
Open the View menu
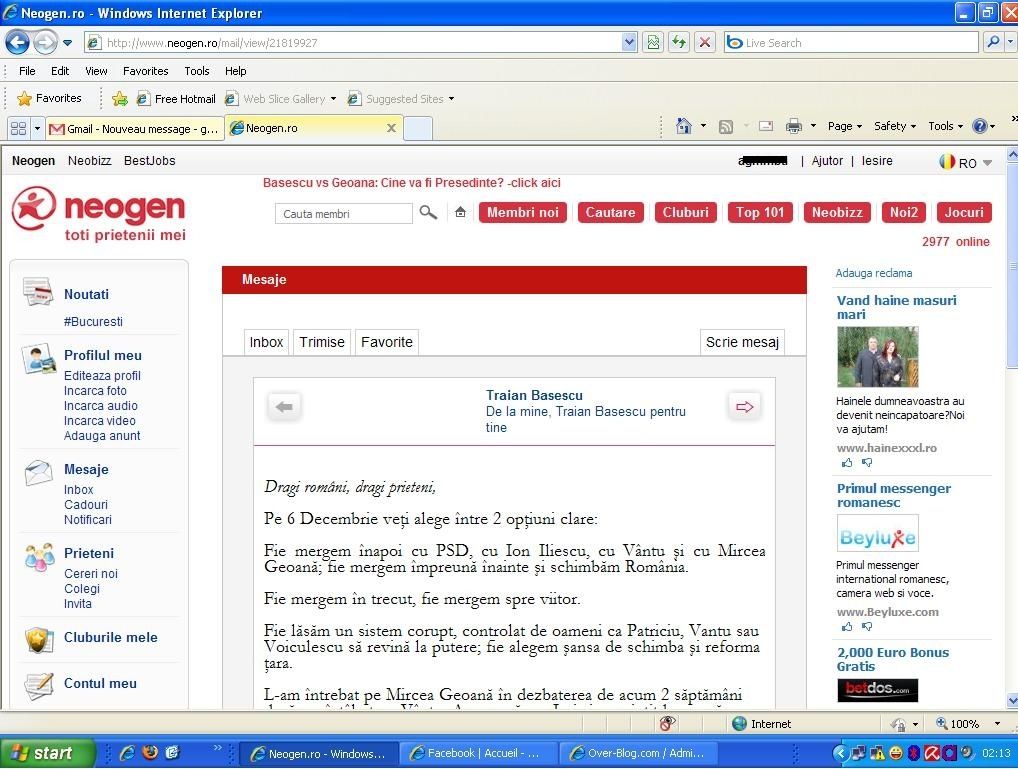[x=96, y=71]
